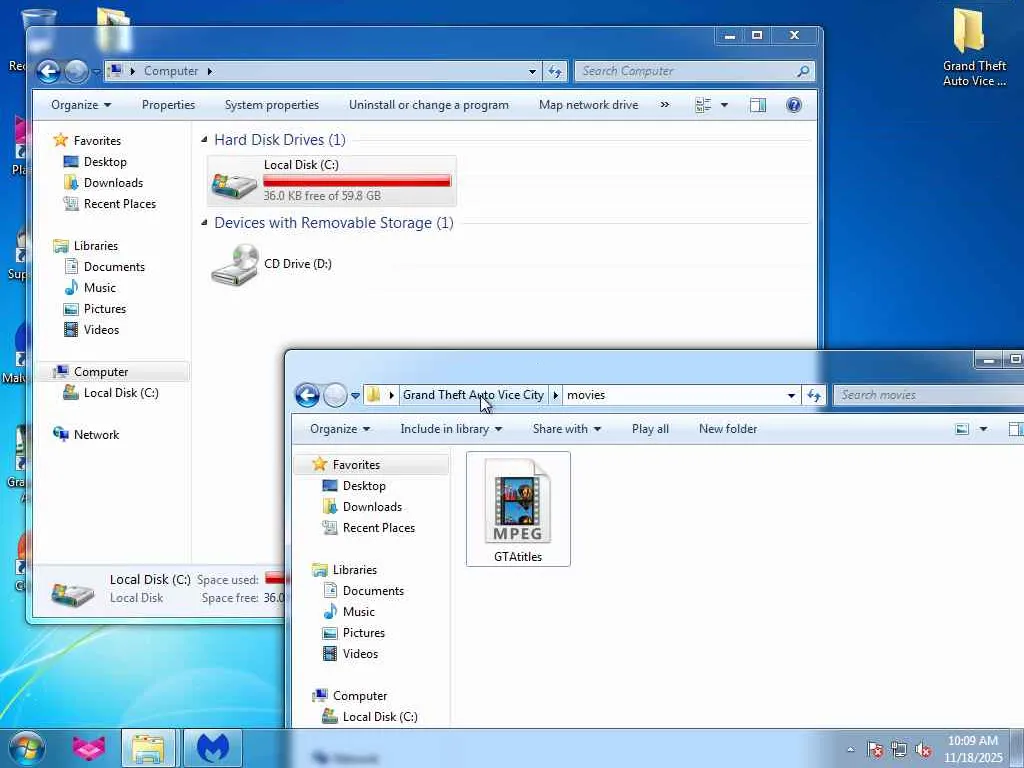Click the Change your view icon in Computer window
Screen dimensions: 1024x768
pos(703,105)
